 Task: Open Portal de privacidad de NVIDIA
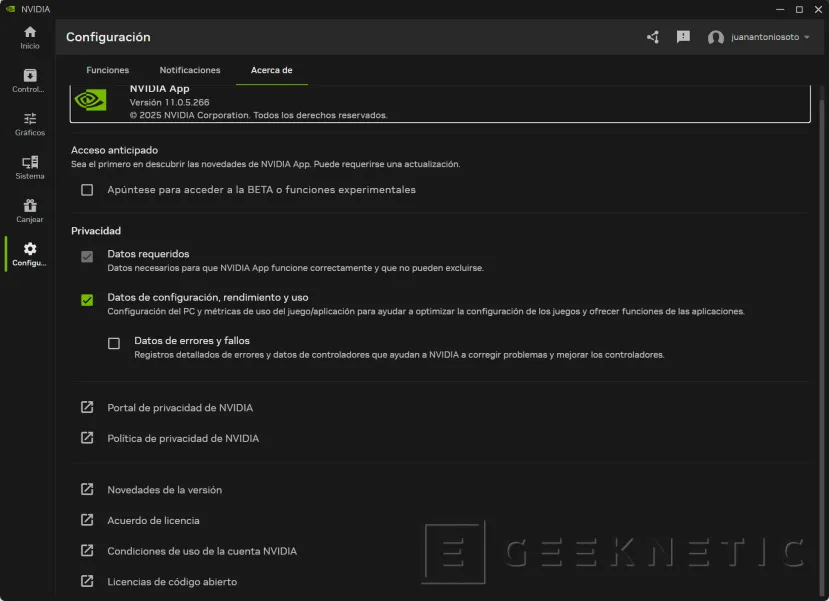[180, 407]
